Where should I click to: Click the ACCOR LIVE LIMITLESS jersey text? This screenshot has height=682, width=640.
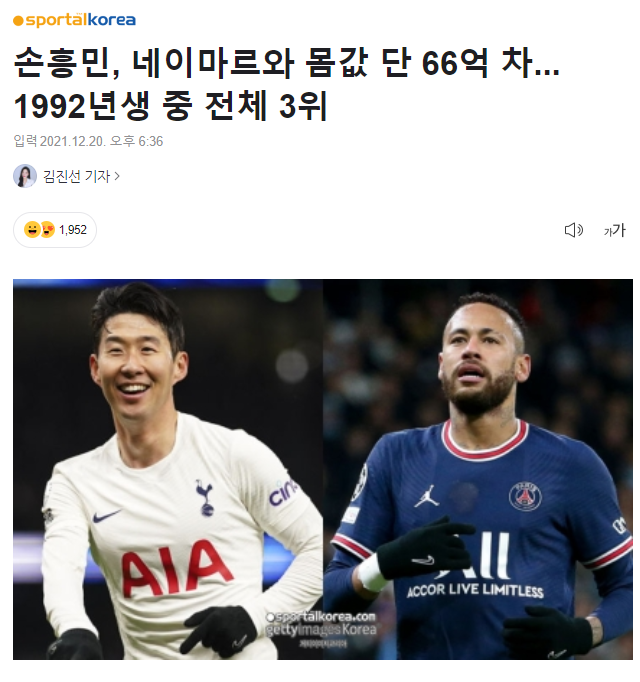pyautogui.click(x=475, y=591)
